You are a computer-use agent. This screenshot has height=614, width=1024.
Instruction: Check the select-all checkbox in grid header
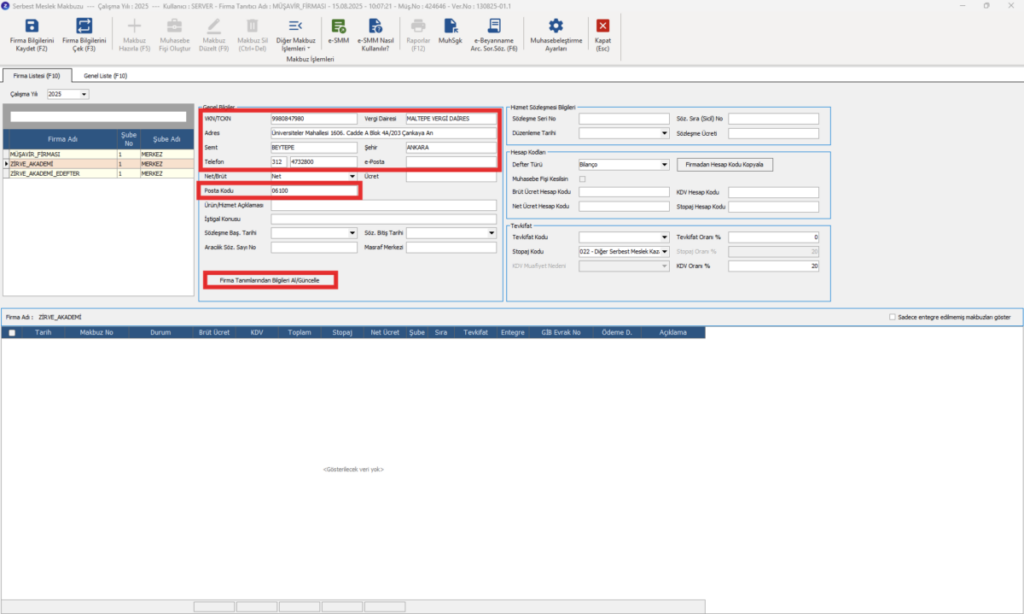tap(12, 332)
